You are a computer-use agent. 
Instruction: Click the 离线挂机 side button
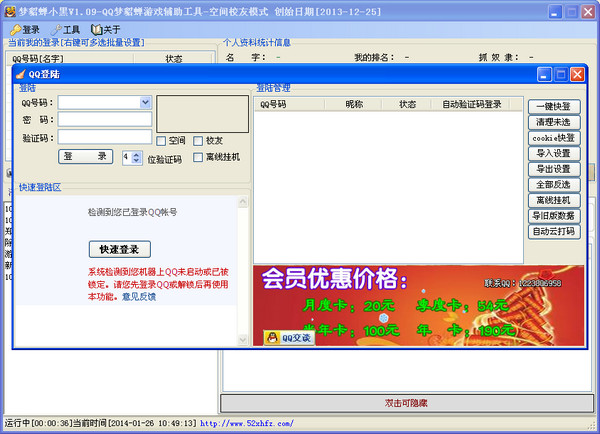coord(554,200)
